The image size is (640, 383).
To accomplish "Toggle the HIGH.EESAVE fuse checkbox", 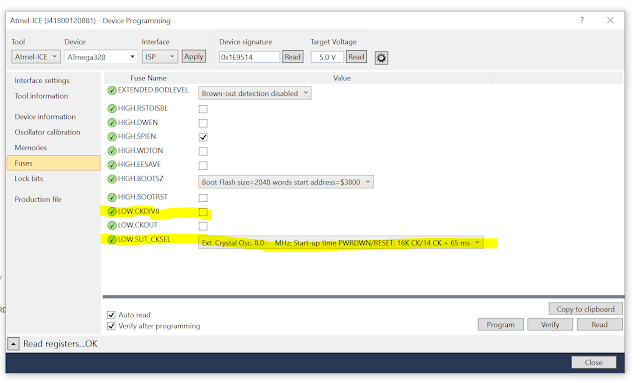I will pyautogui.click(x=203, y=165).
